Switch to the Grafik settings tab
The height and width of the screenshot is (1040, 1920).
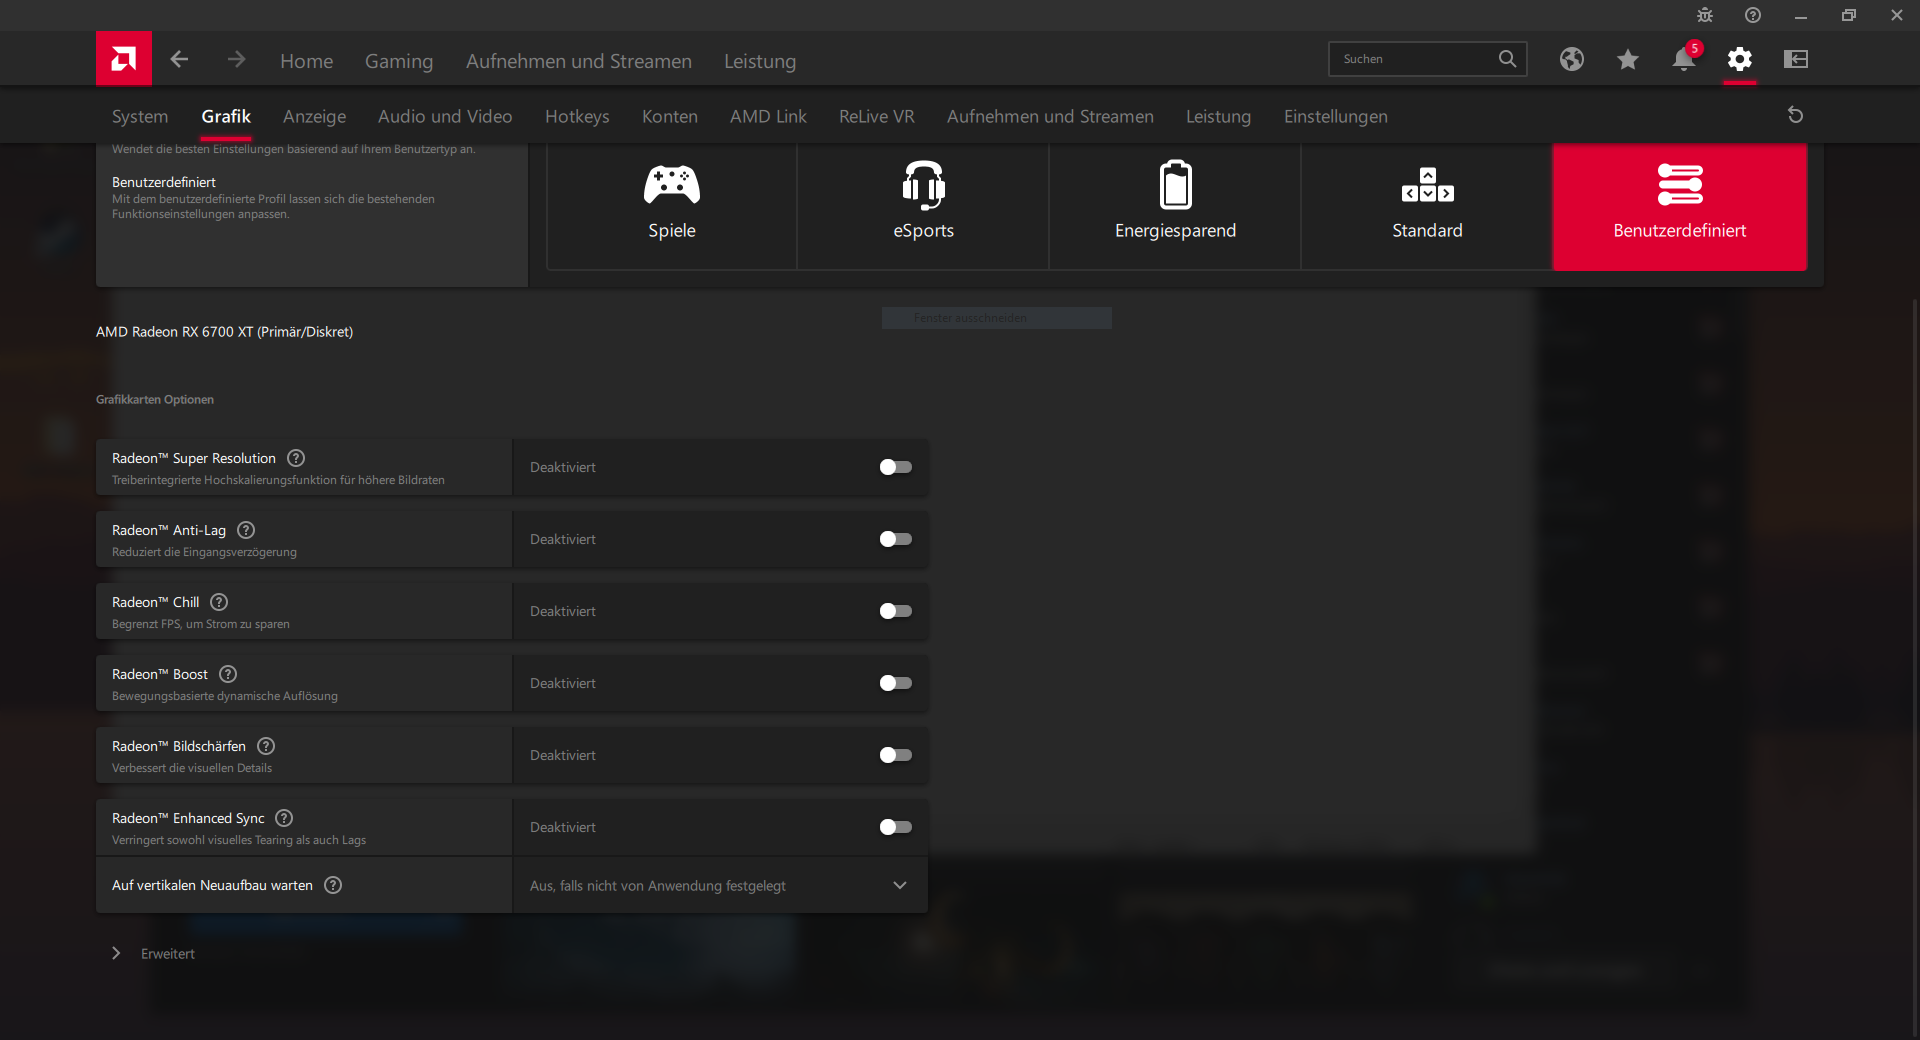(x=226, y=116)
